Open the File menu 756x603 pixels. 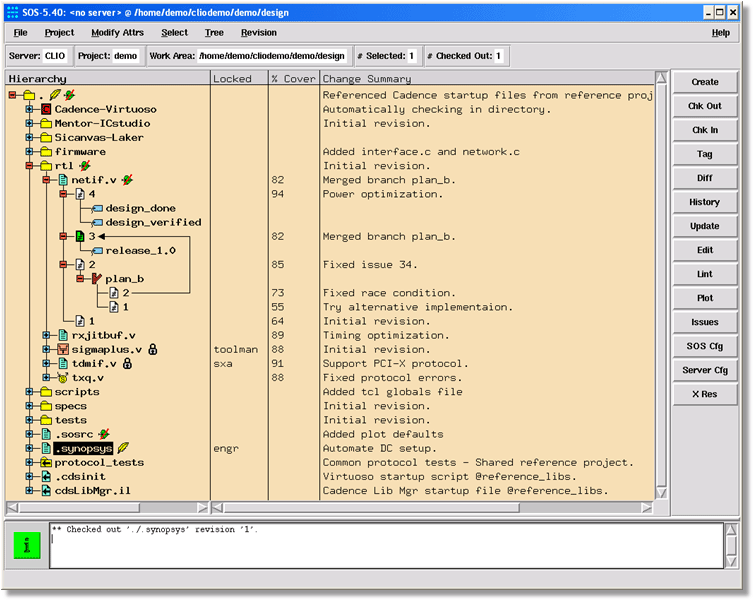click(x=20, y=33)
